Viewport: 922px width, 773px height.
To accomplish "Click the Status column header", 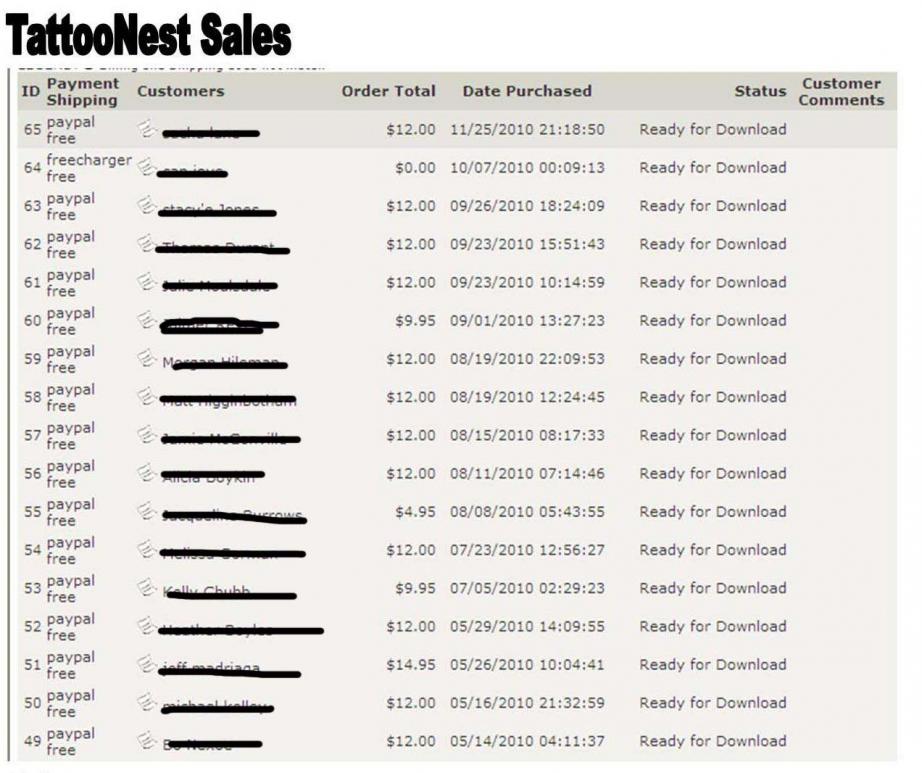I will (x=760, y=91).
